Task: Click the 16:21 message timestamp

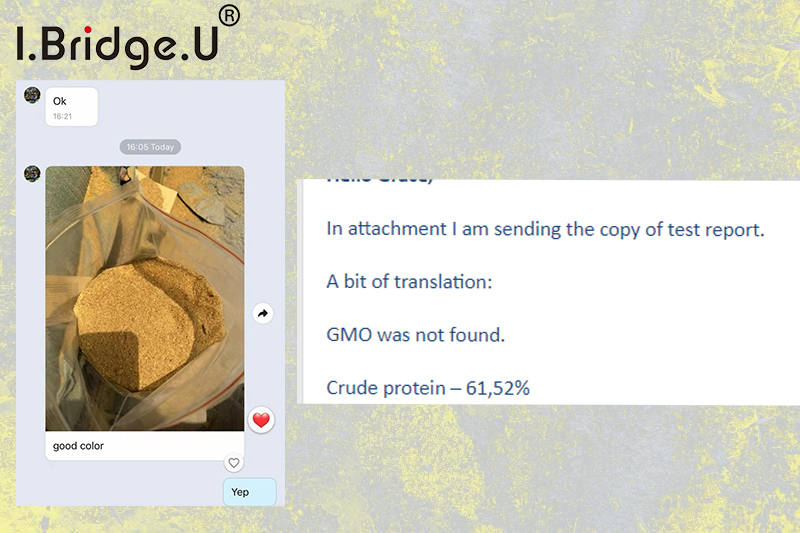Action: click(x=62, y=116)
